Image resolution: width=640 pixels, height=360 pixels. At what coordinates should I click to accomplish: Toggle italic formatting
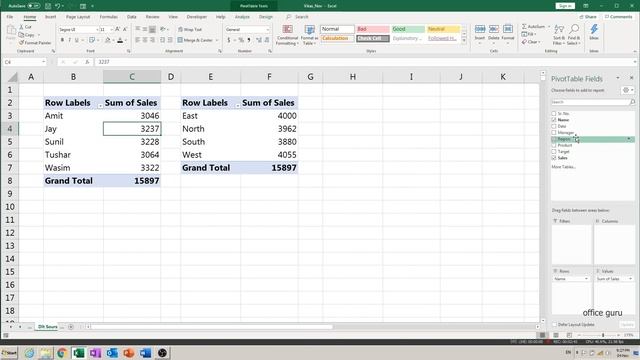pos(69,40)
